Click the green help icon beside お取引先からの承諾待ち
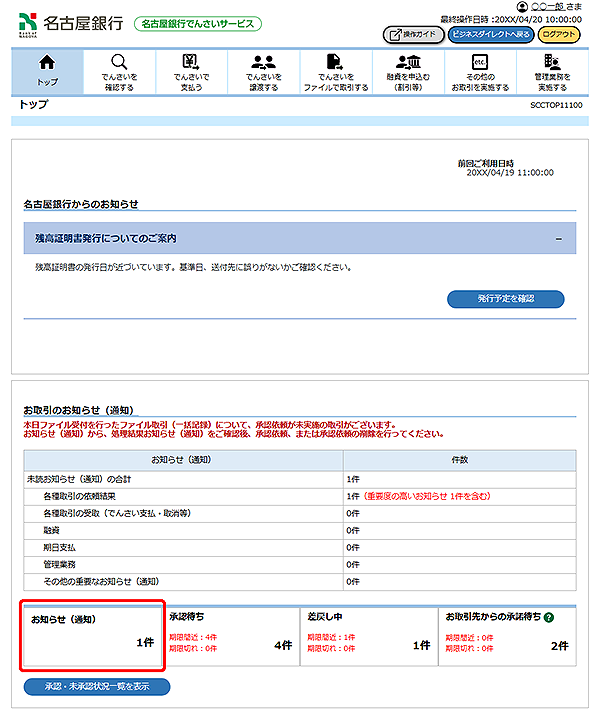600x714 pixels. click(549, 617)
